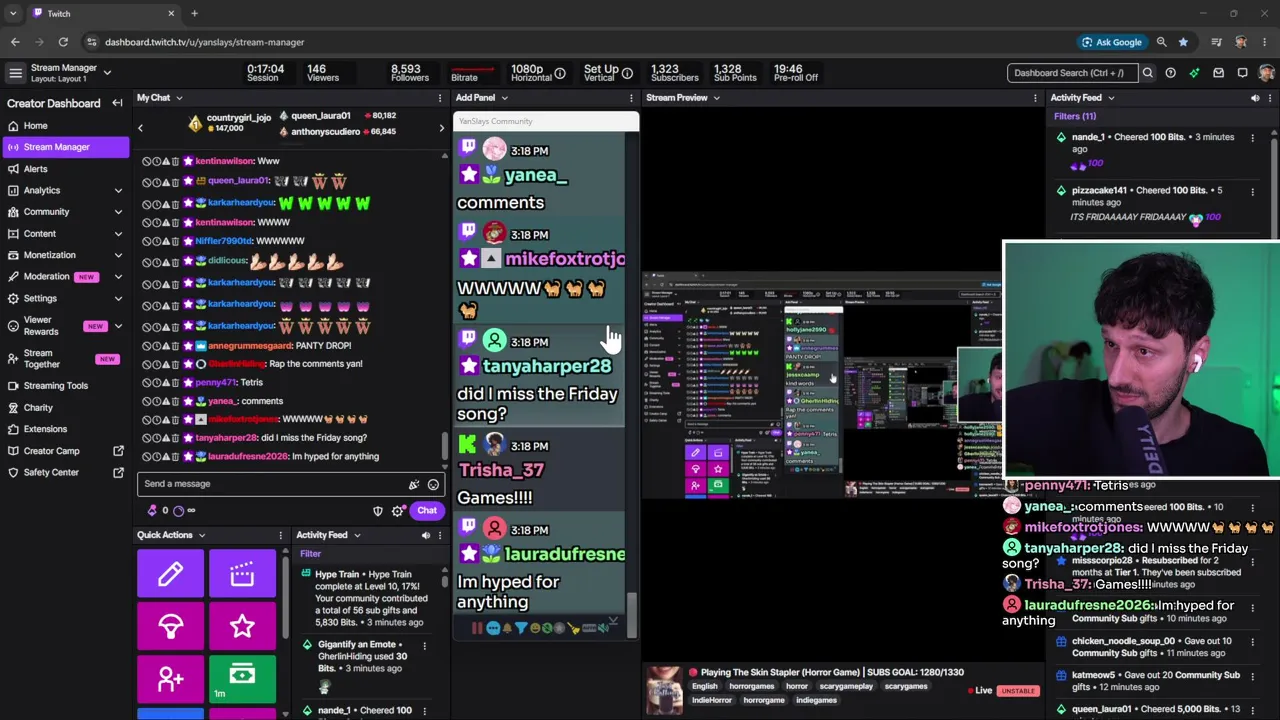This screenshot has width=1280, height=720.
Task: Click the green sparkle icon in header
Action: point(1194,73)
